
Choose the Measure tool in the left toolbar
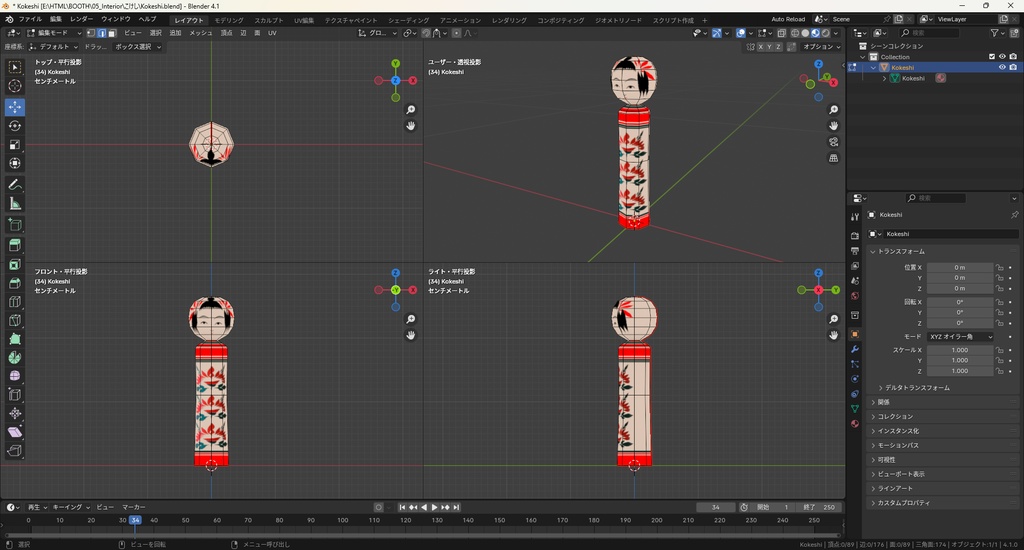point(15,204)
